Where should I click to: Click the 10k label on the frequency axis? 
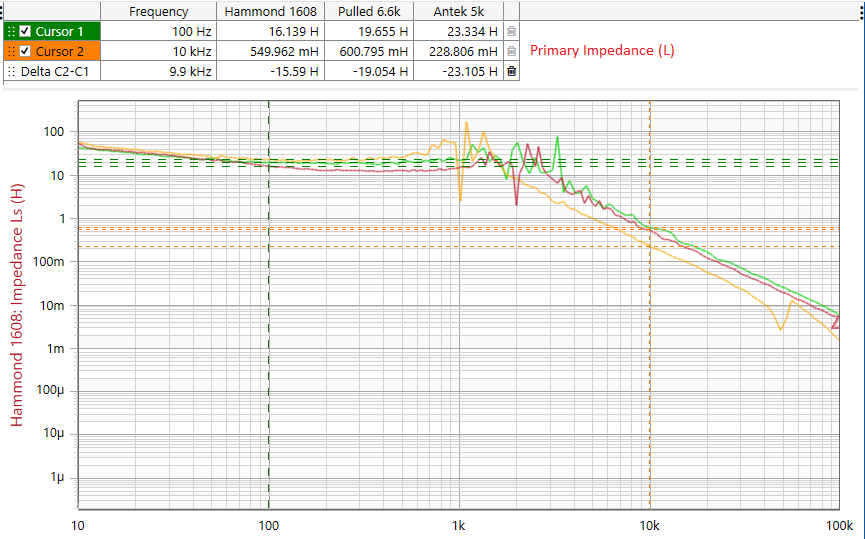point(649,526)
